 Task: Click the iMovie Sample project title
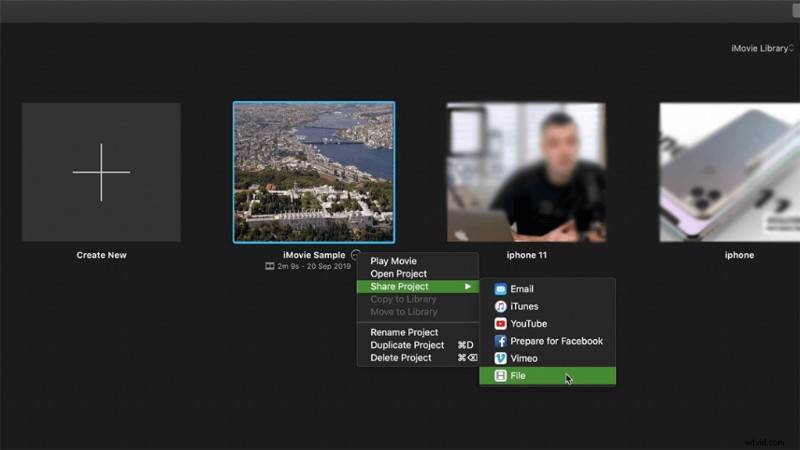point(314,255)
